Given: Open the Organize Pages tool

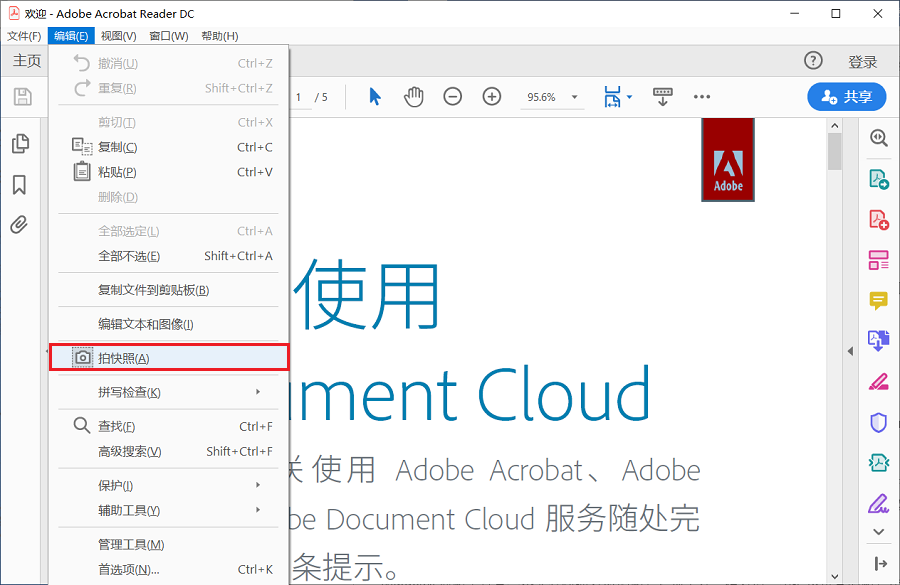Looking at the screenshot, I should pos(879,260).
